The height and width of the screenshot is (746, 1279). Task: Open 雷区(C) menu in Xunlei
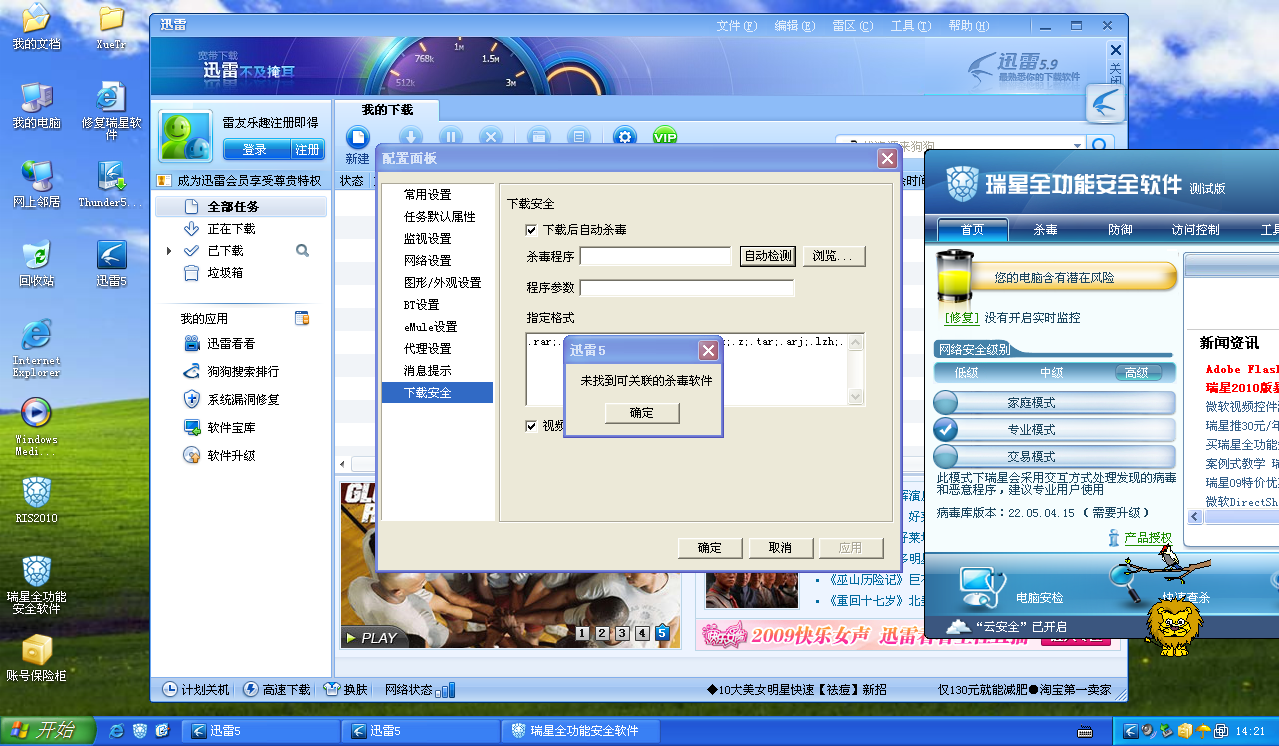click(x=852, y=26)
